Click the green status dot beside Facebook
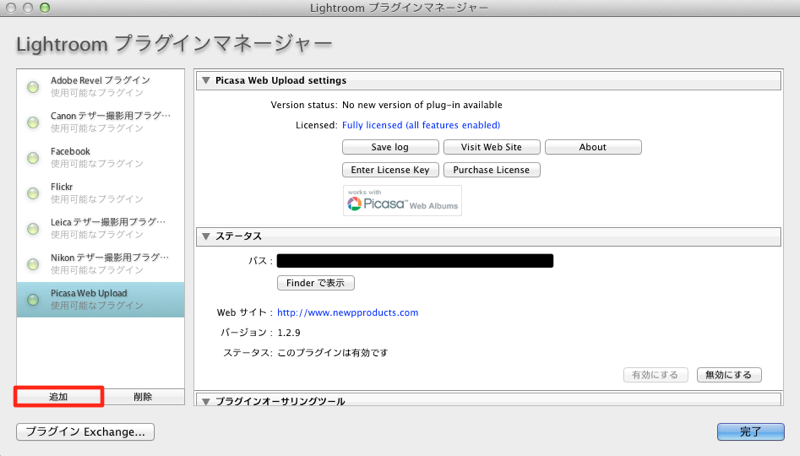The height and width of the screenshot is (456, 800). click(33, 158)
